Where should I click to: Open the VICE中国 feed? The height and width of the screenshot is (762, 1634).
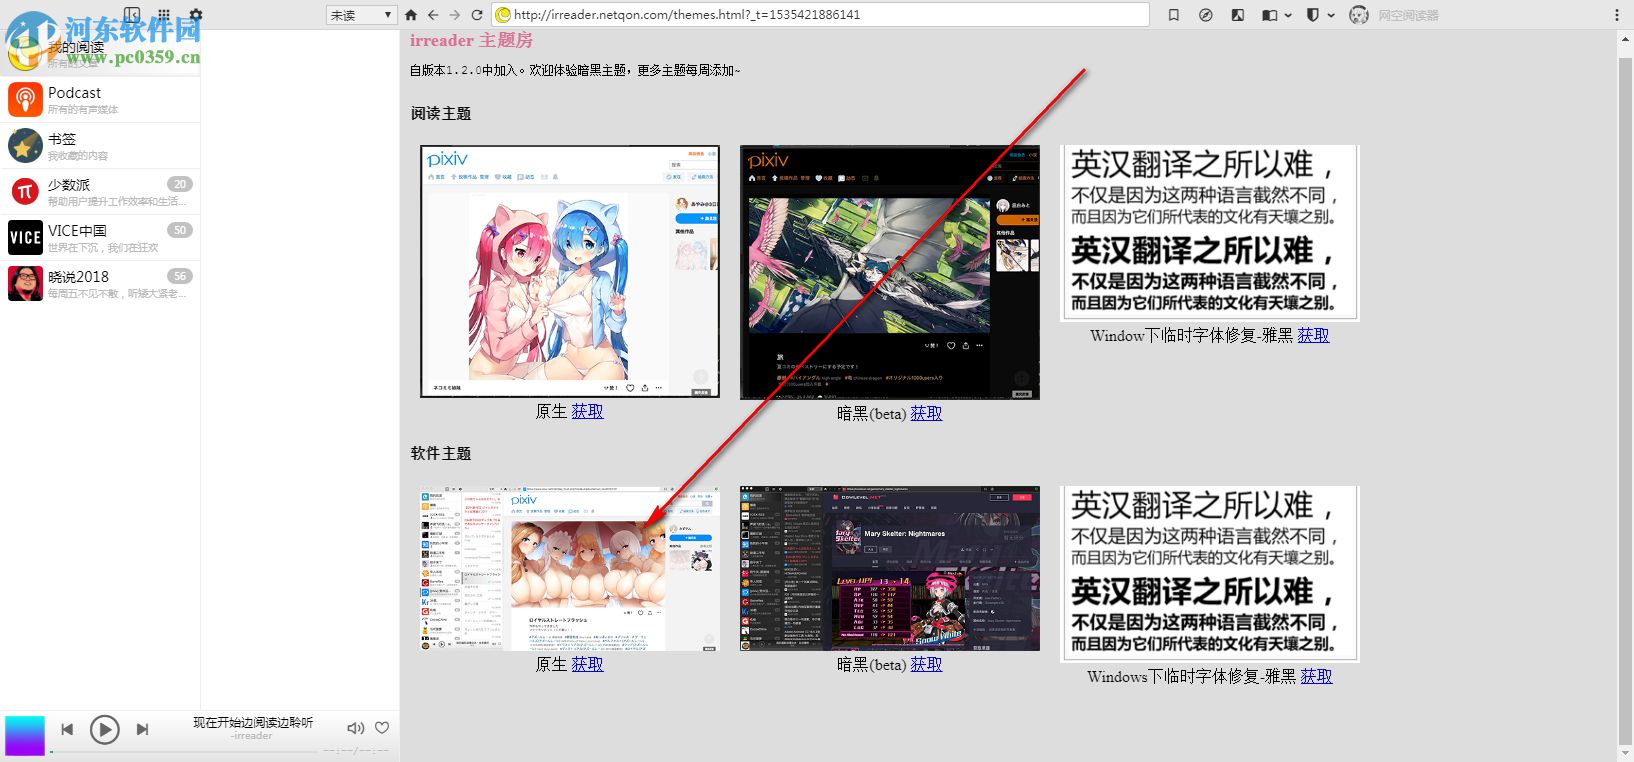click(100, 238)
